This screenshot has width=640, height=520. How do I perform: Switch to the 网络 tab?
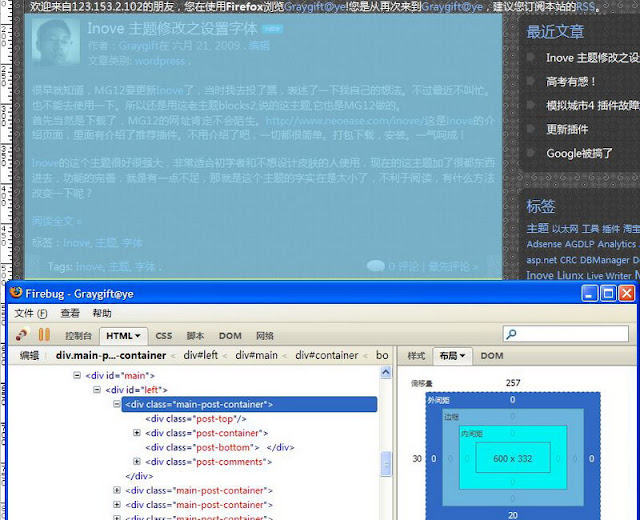[x=264, y=336]
